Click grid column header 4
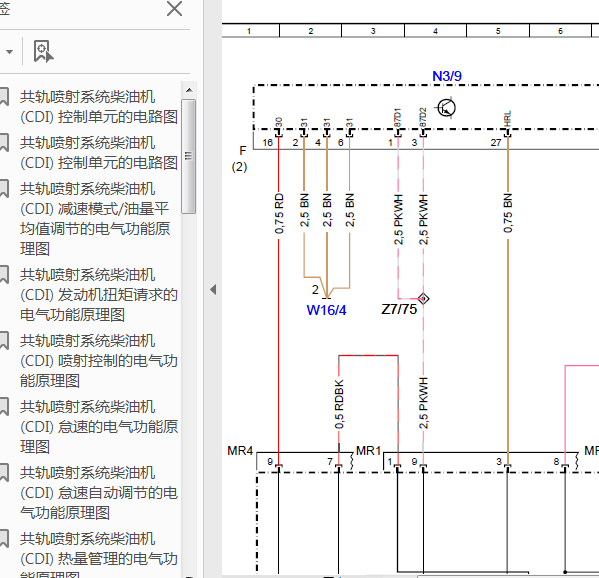 pyautogui.click(x=435, y=31)
